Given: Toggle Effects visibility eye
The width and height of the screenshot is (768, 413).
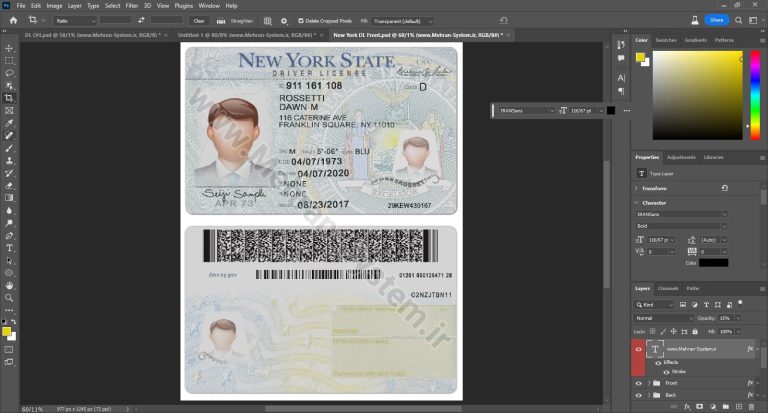Looking at the screenshot, I should point(658,363).
